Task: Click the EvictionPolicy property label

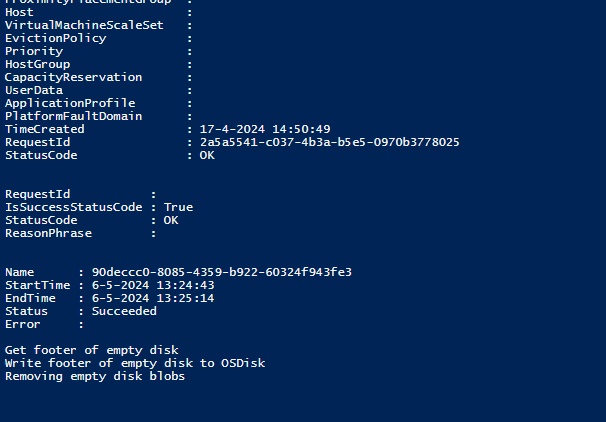Action: pos(55,38)
